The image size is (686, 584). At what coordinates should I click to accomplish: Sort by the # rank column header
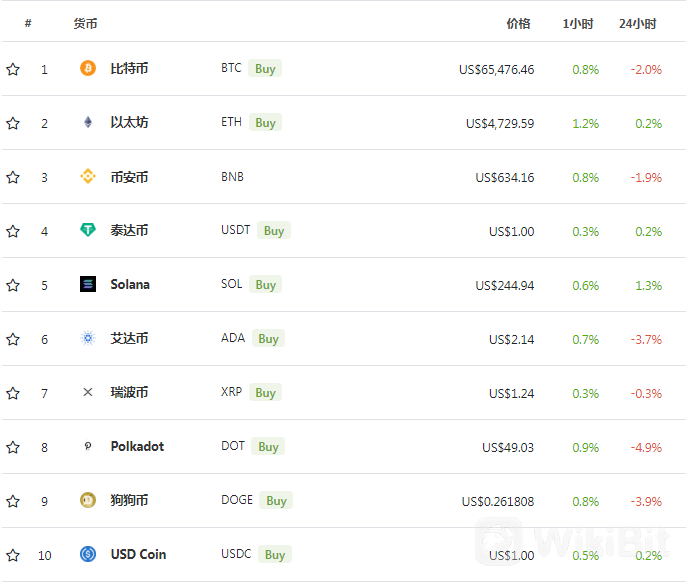click(28, 23)
